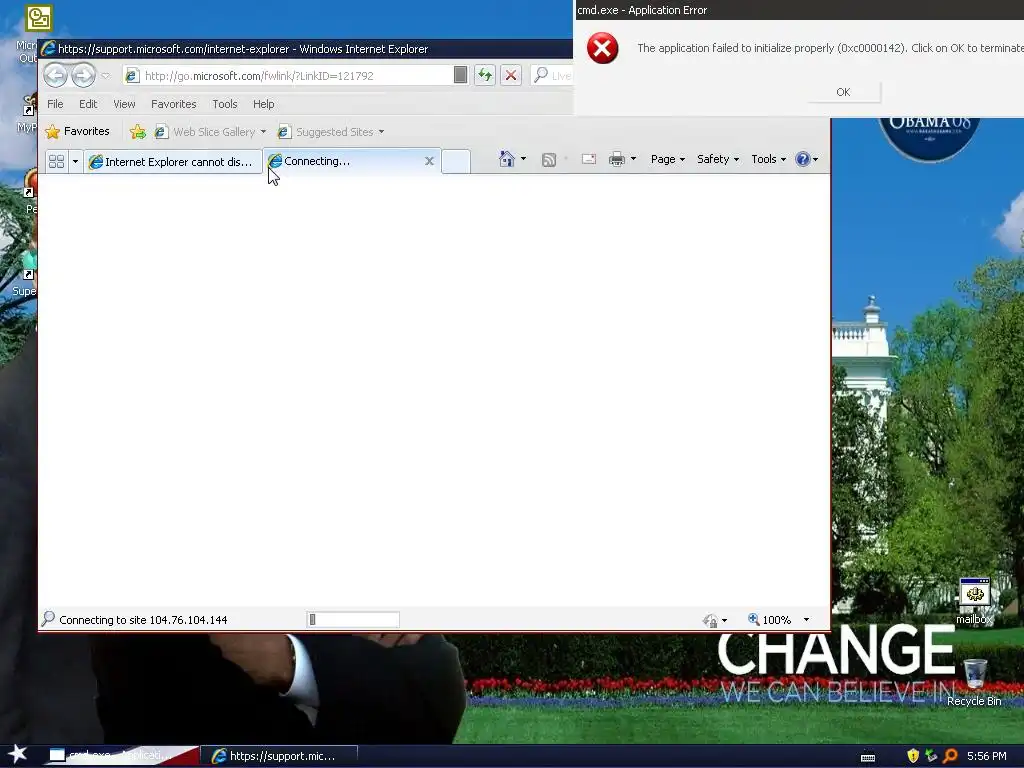Click the page loading progress bar
This screenshot has height=768, width=1024.
pos(353,620)
